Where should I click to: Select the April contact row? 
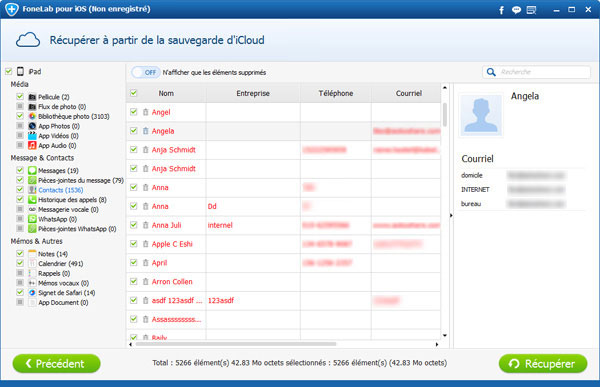[x=284, y=263]
